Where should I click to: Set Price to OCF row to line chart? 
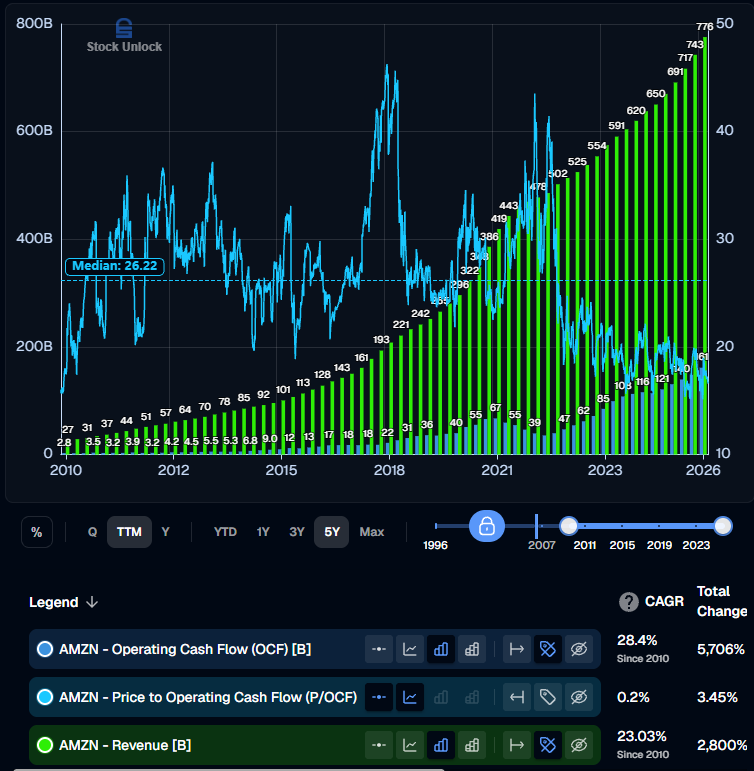tap(410, 697)
